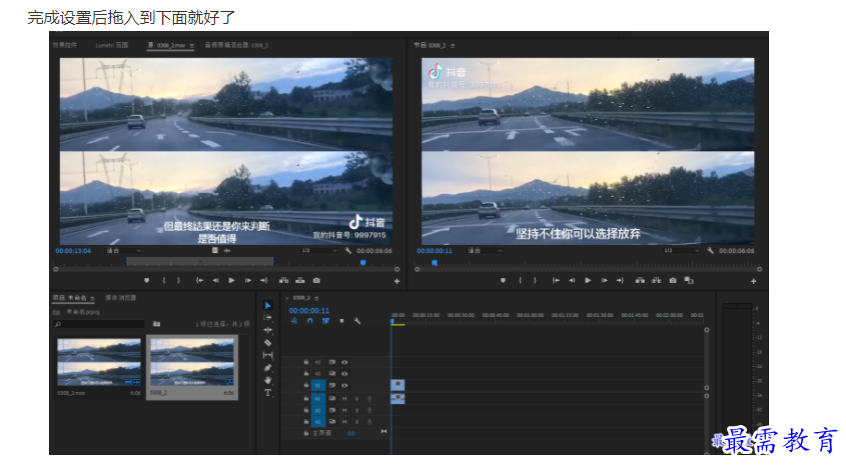Solo audio track A2
Image resolution: width=846 pixels, height=472 pixels.
357,410
